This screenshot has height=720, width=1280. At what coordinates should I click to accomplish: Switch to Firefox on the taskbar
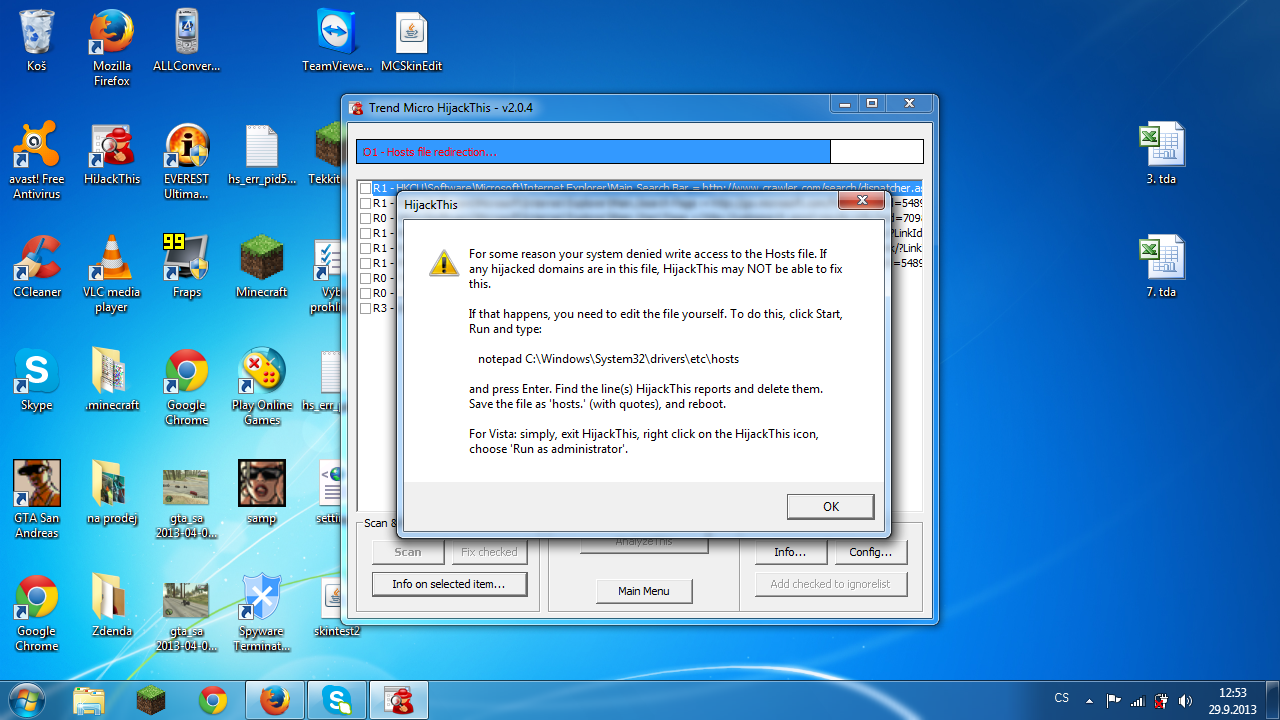point(275,700)
